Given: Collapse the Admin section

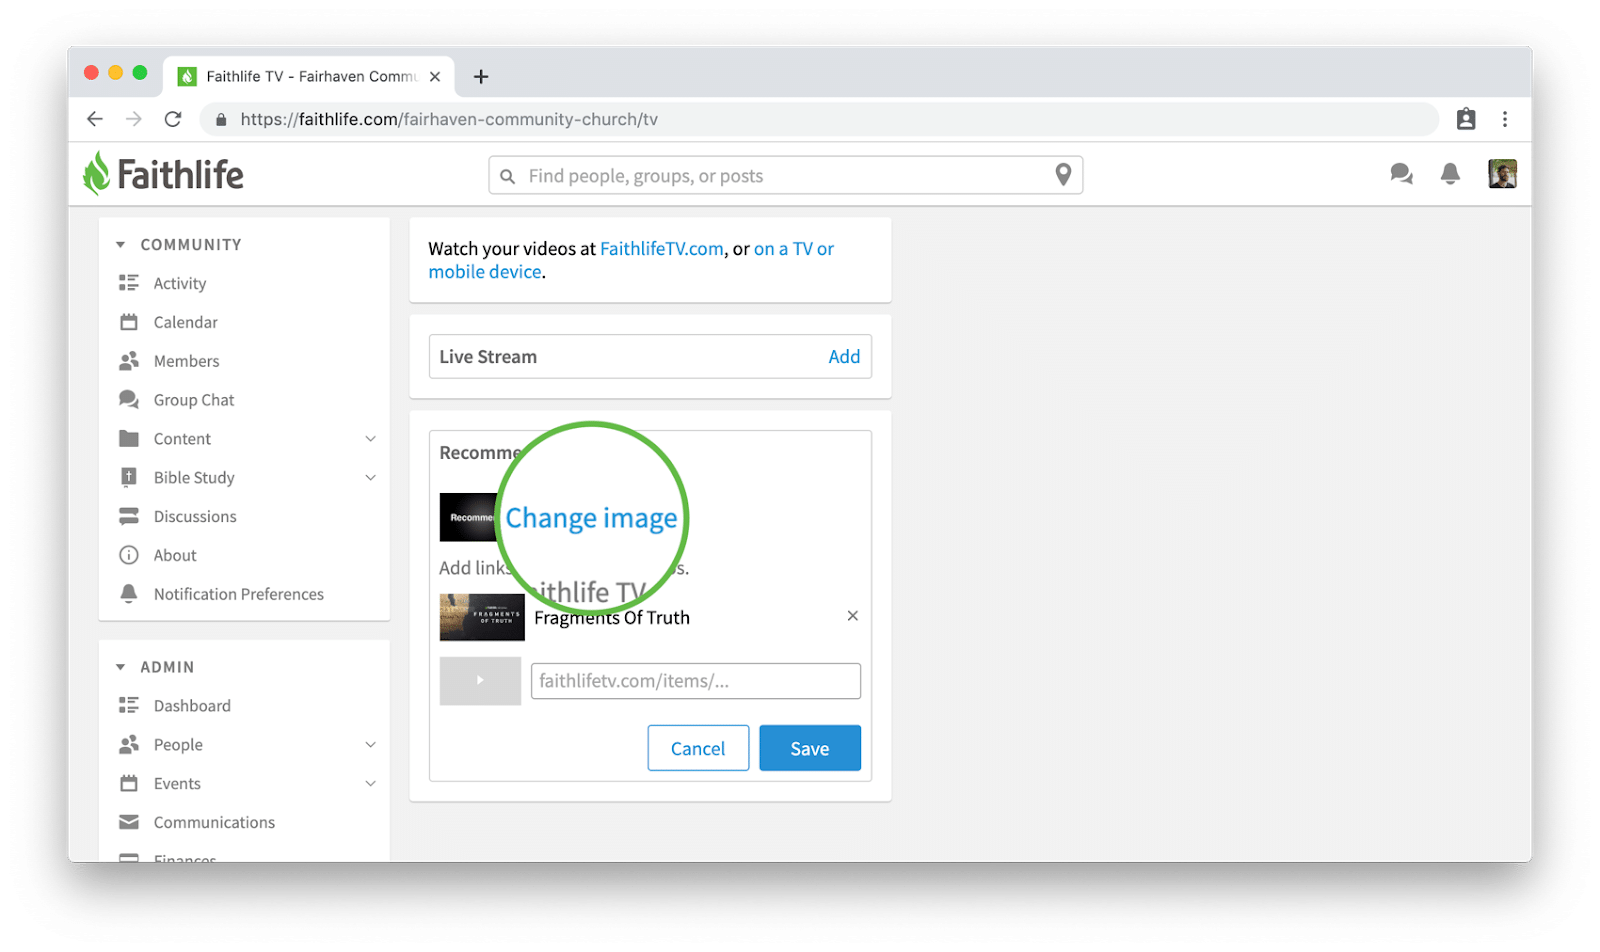Looking at the screenshot, I should point(120,667).
